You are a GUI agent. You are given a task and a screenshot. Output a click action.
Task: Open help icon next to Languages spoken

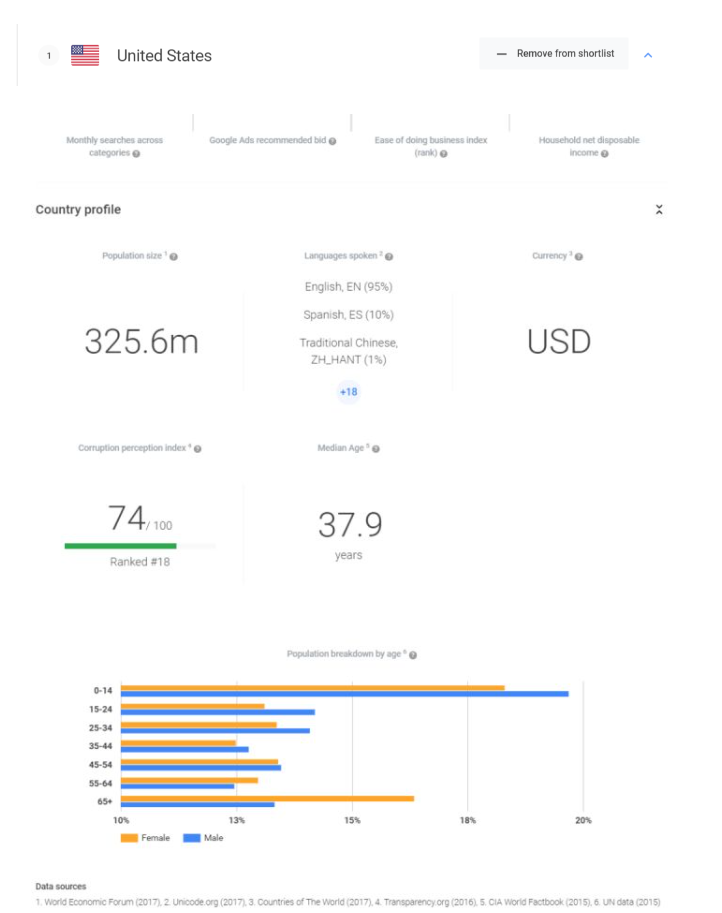coord(389,257)
